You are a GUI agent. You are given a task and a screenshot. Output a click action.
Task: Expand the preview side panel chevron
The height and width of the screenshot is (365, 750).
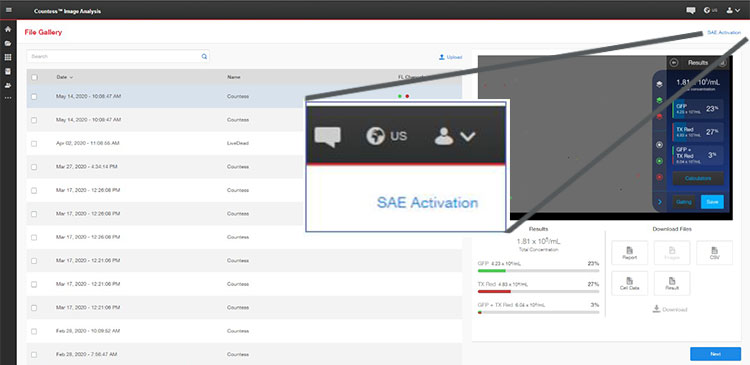(660, 202)
